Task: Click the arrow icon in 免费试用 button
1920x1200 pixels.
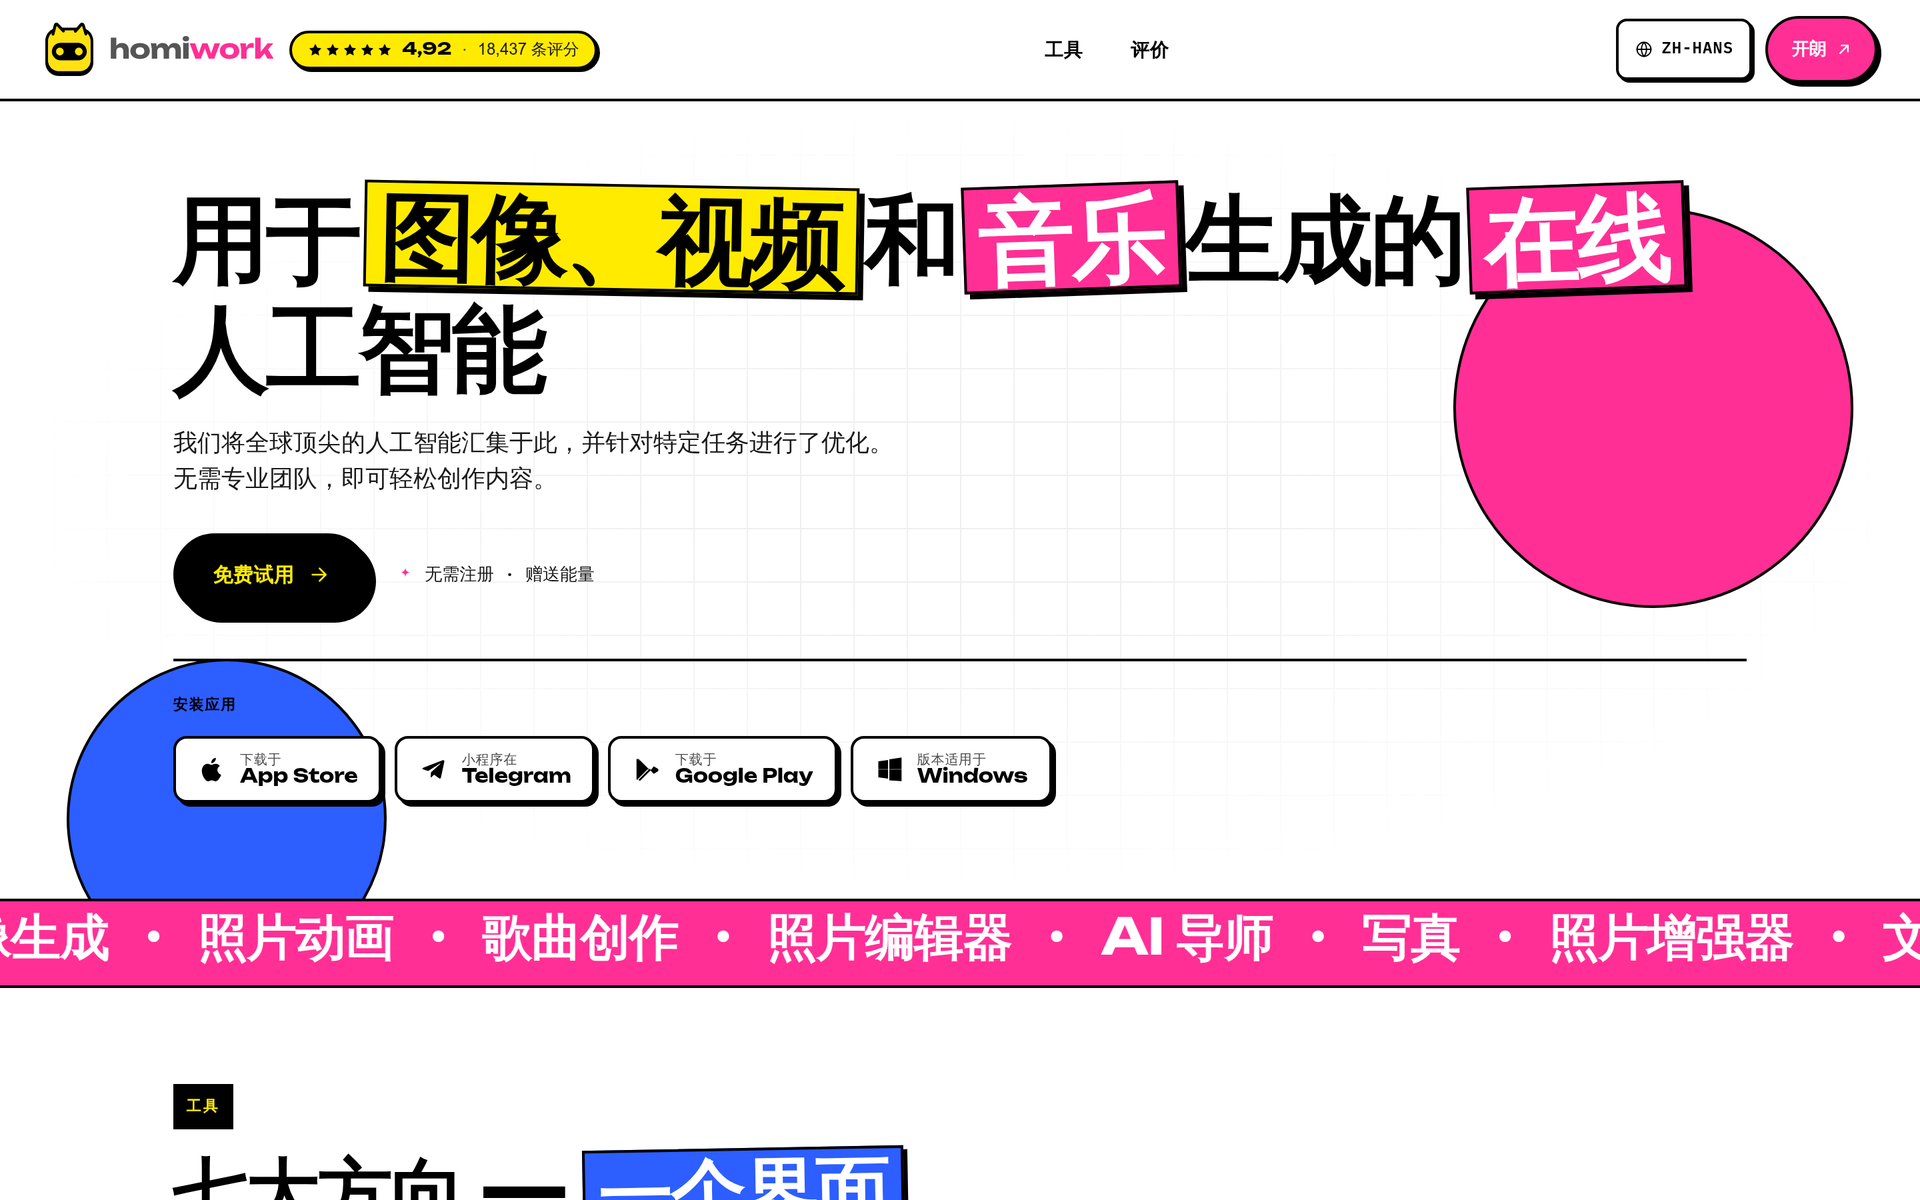Action: tap(319, 575)
